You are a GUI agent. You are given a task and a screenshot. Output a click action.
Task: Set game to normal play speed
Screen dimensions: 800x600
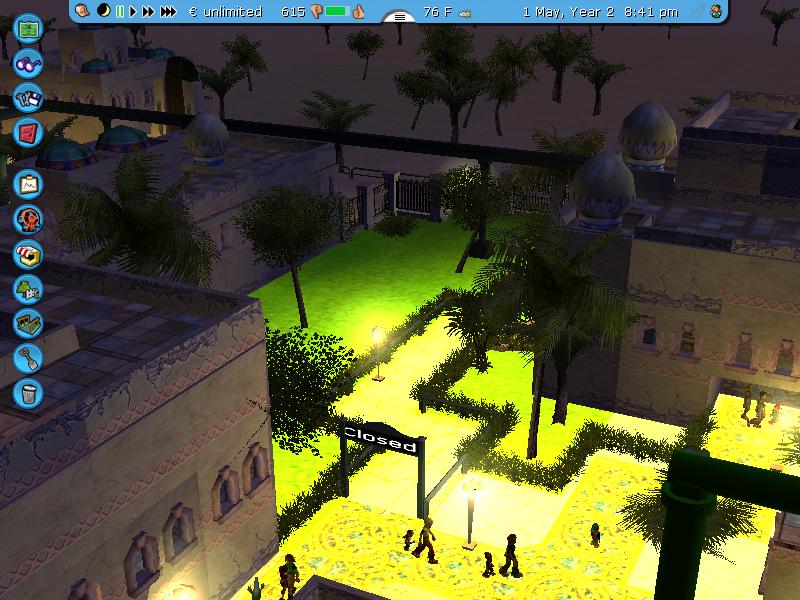click(x=133, y=11)
